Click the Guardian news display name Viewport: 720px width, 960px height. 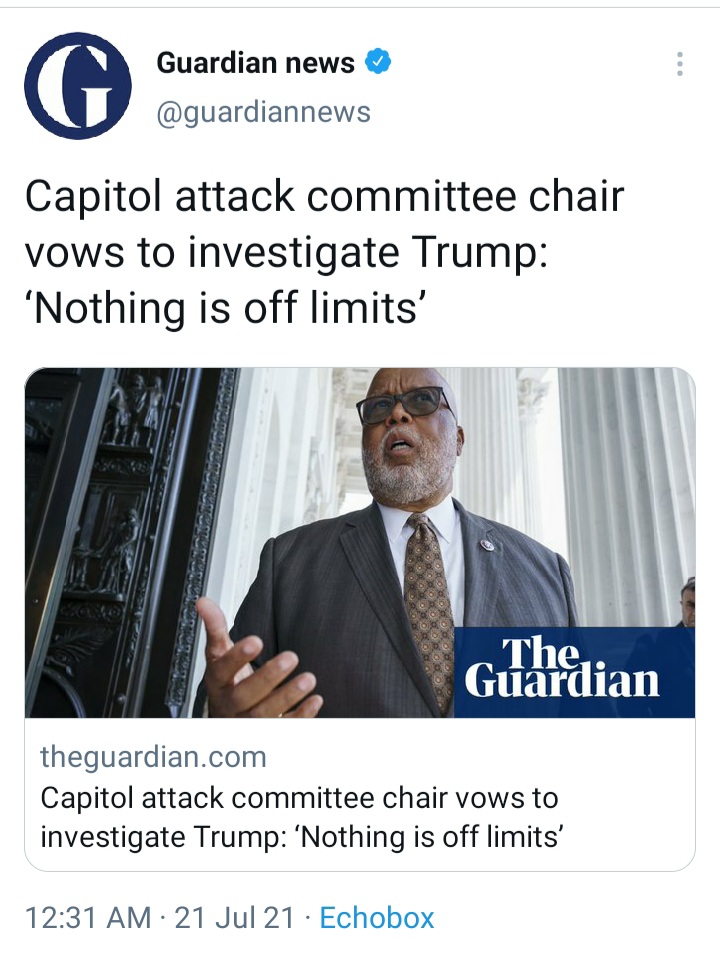coord(255,63)
